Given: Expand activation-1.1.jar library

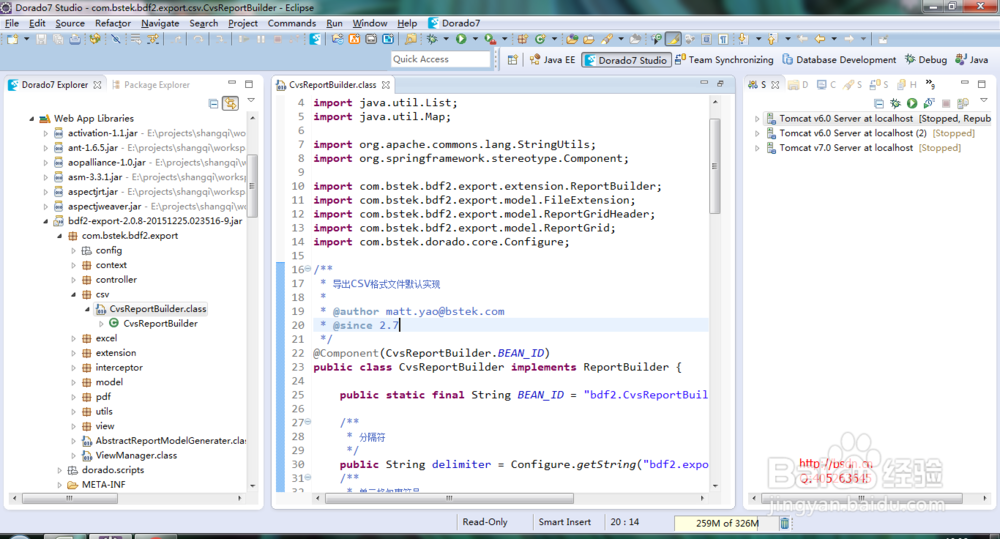Looking at the screenshot, I should tap(45, 133).
